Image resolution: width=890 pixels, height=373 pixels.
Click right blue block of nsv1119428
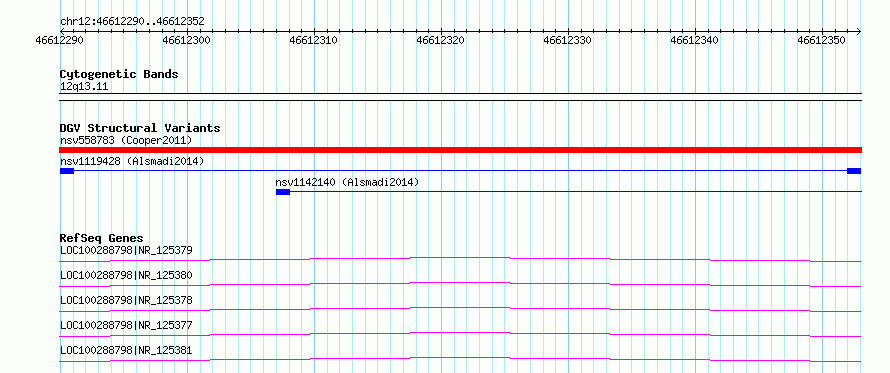(854, 171)
